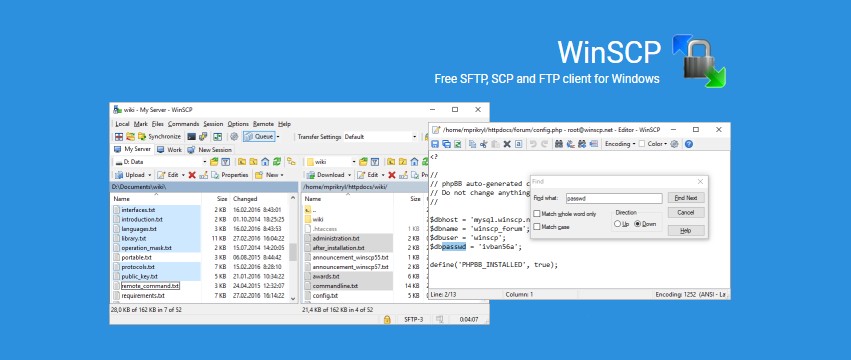Viewport: 851px width, 360px height.
Task: Click Upload button in local panel
Action: pos(131,175)
